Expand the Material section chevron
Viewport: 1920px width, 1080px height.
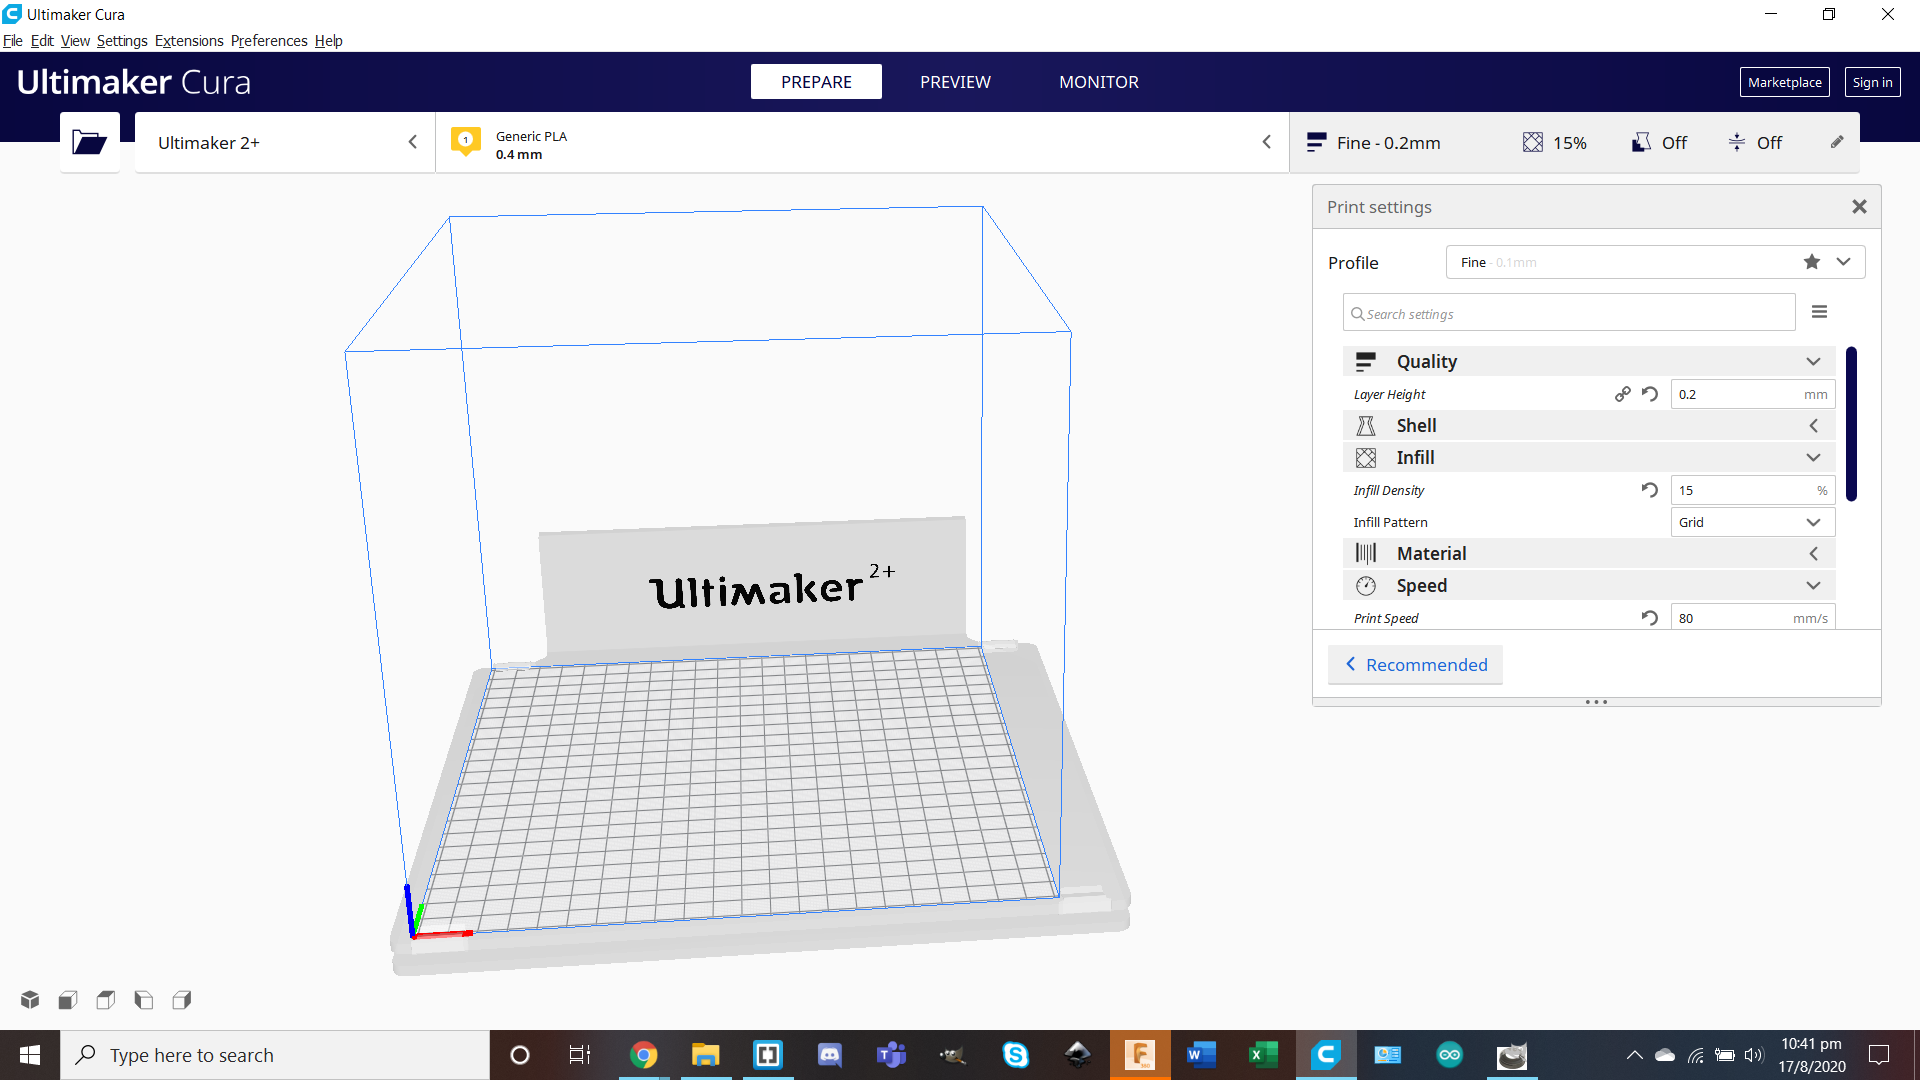tap(1813, 553)
